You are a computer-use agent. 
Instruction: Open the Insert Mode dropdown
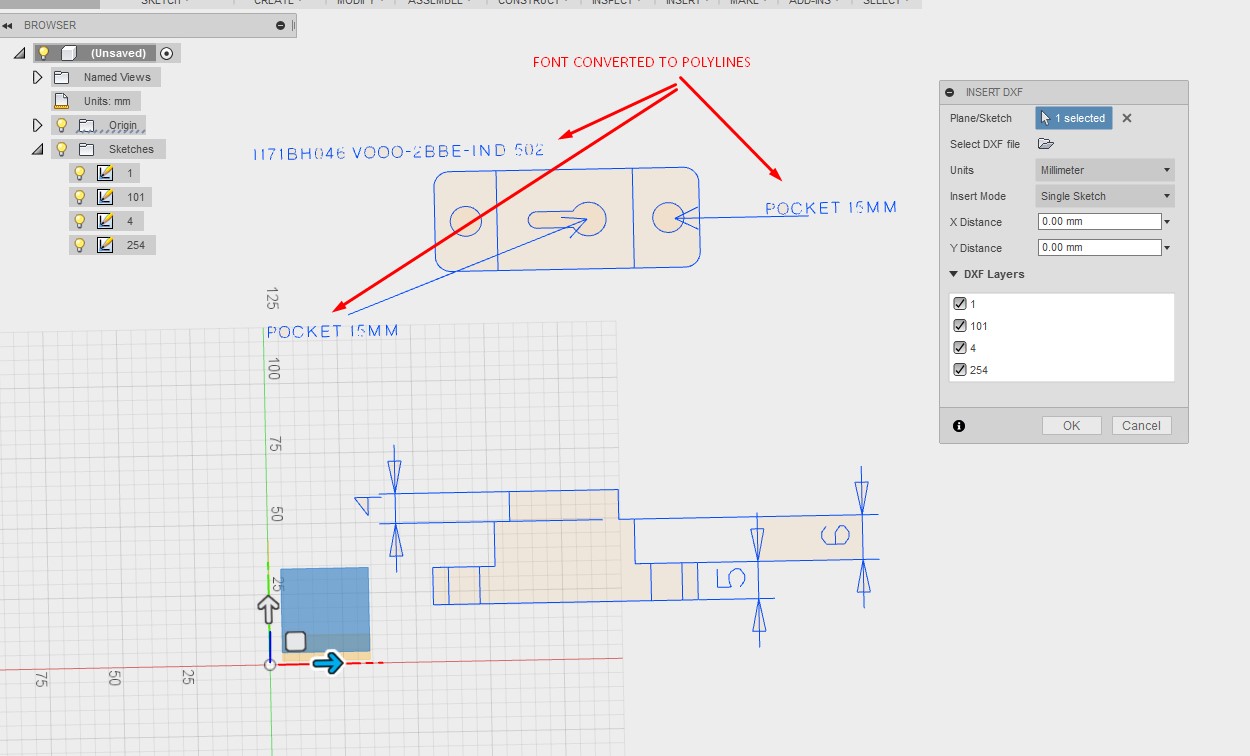tap(1103, 196)
